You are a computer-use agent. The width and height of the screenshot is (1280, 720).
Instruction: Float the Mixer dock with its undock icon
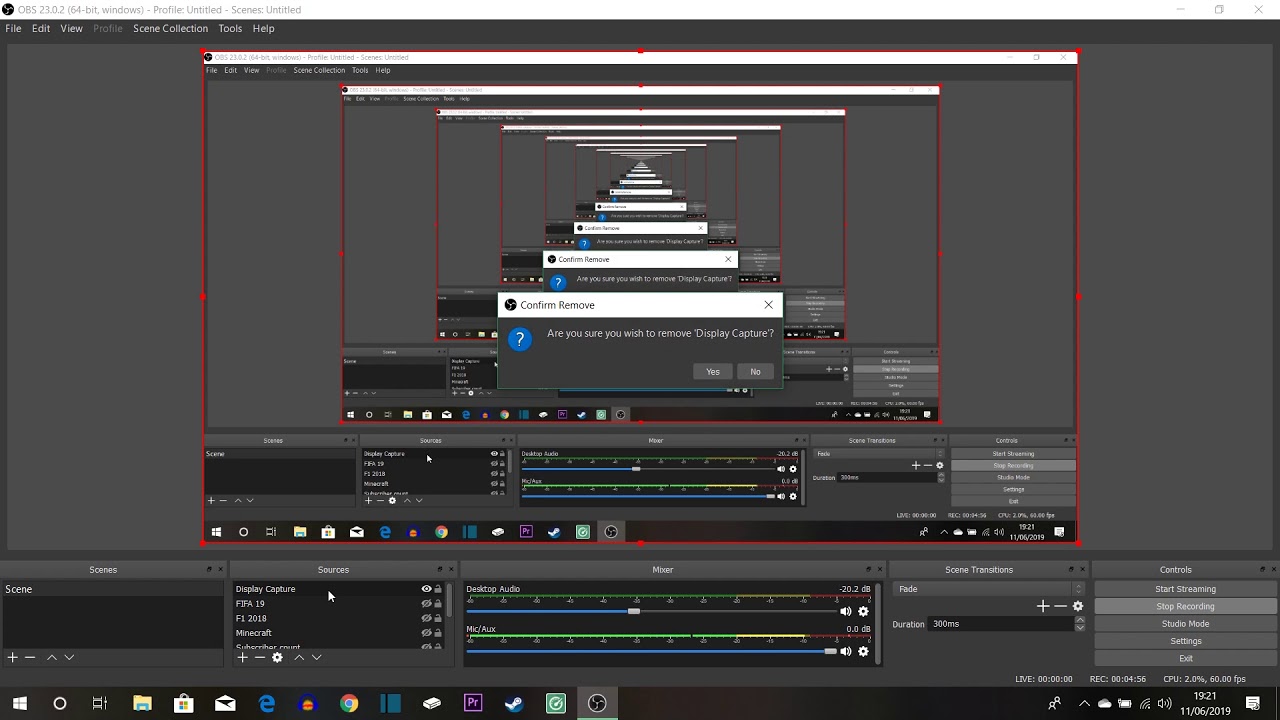(868, 570)
